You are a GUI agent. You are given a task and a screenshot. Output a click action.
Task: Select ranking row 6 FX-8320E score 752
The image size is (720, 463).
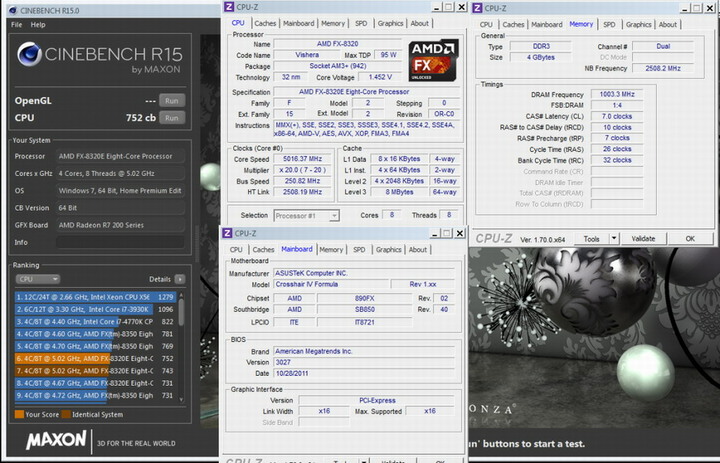coord(95,358)
